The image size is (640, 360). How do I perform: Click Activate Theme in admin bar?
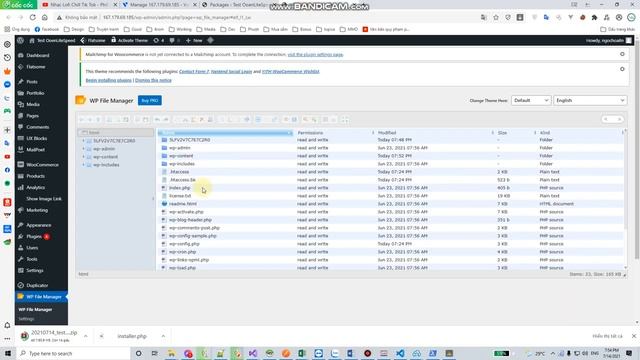pyautogui.click(x=129, y=40)
